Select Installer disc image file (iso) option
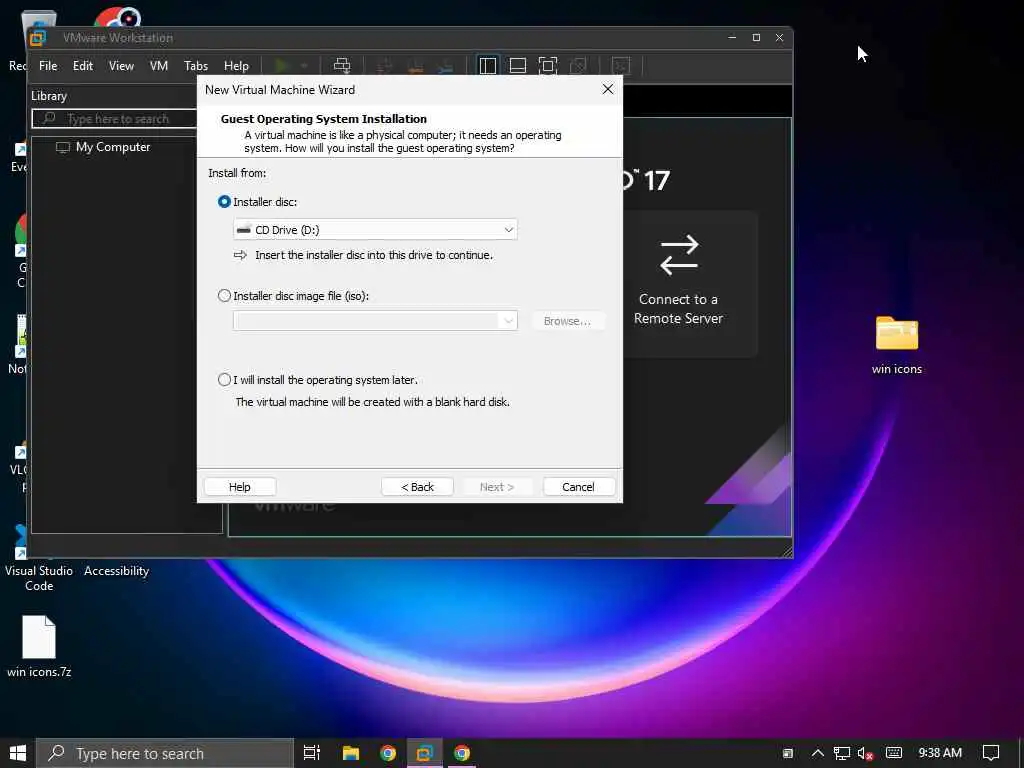Screen dimensions: 1024x768 [224, 296]
